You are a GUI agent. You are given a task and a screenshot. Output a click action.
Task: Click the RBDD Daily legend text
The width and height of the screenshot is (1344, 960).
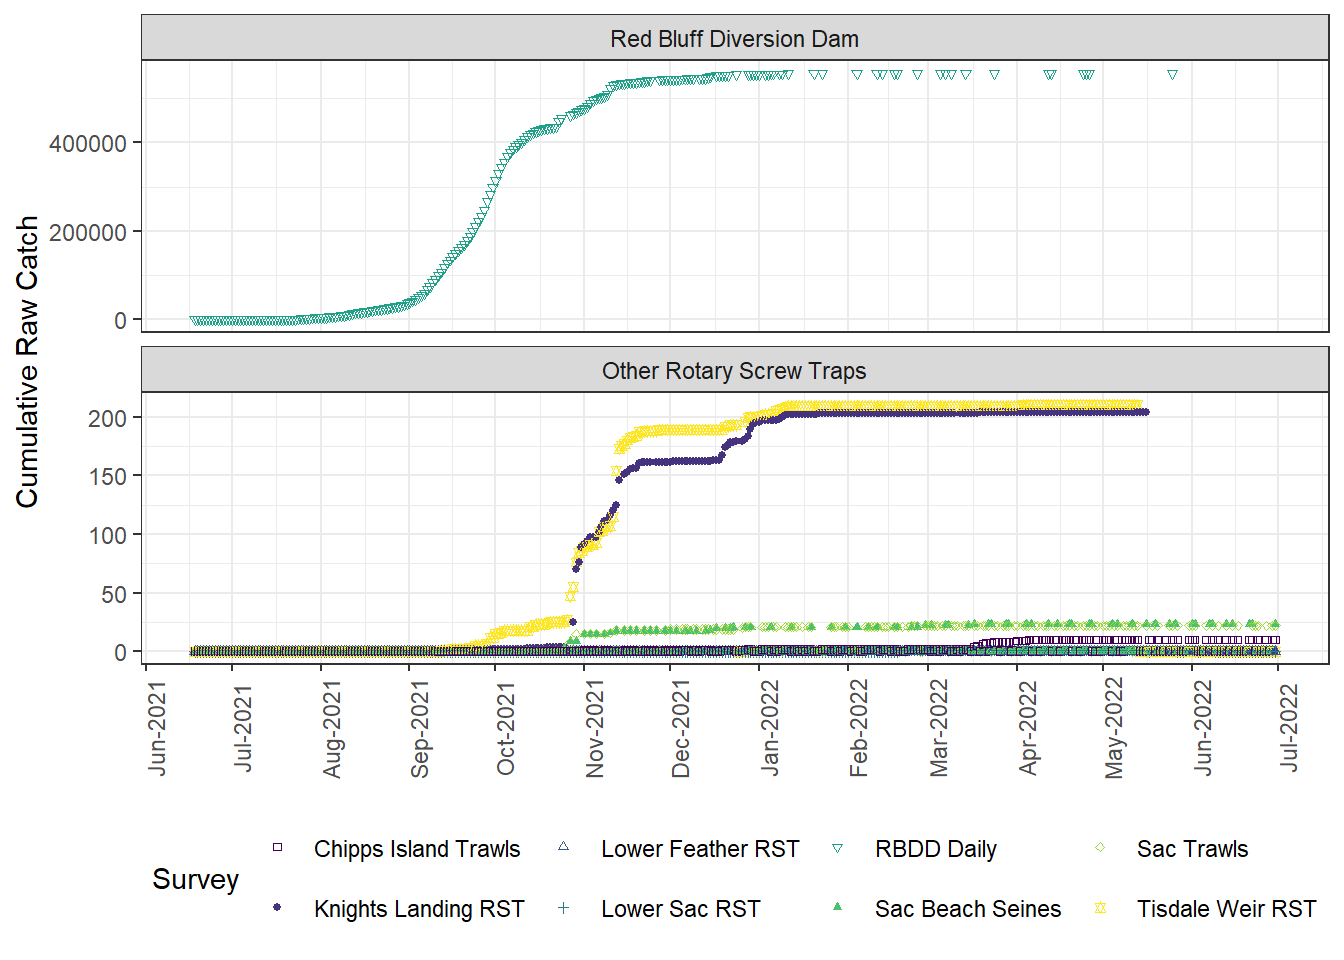935,849
